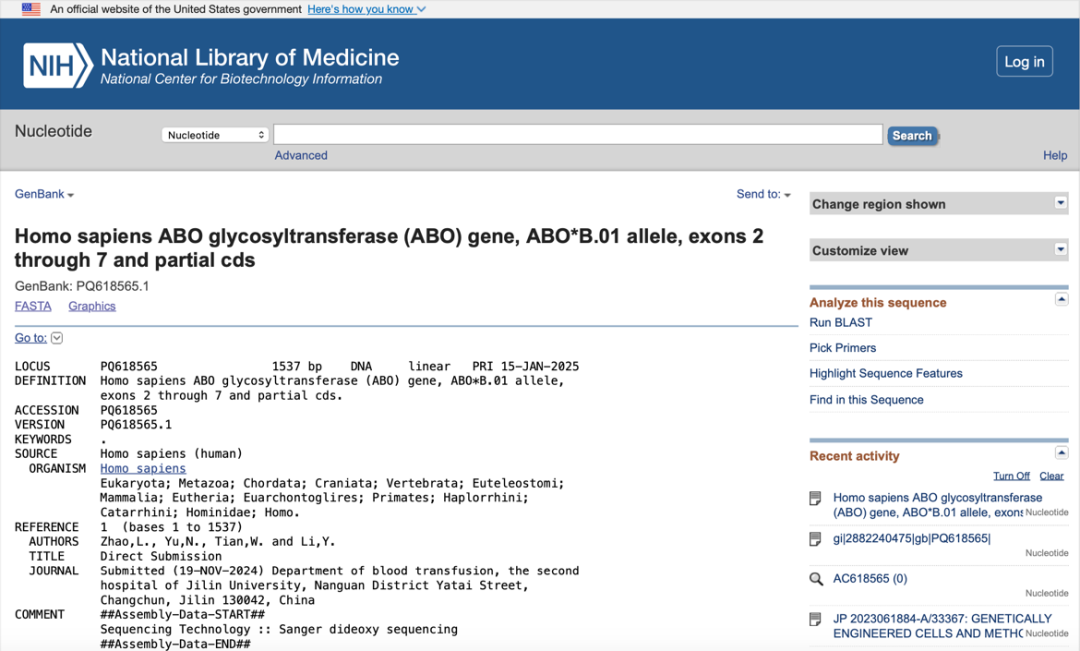Expand the Customize view panel
The width and height of the screenshot is (1080, 651).
1061,249
